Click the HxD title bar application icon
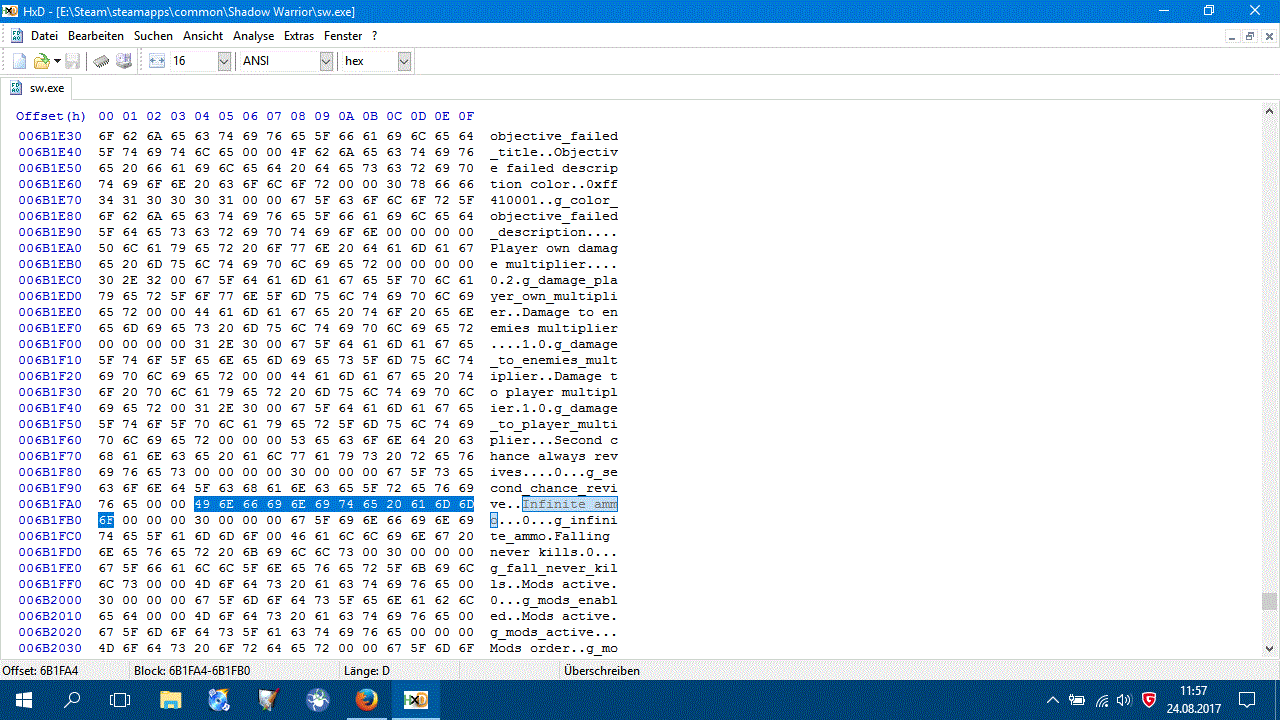The height and width of the screenshot is (720, 1280). coord(10,11)
